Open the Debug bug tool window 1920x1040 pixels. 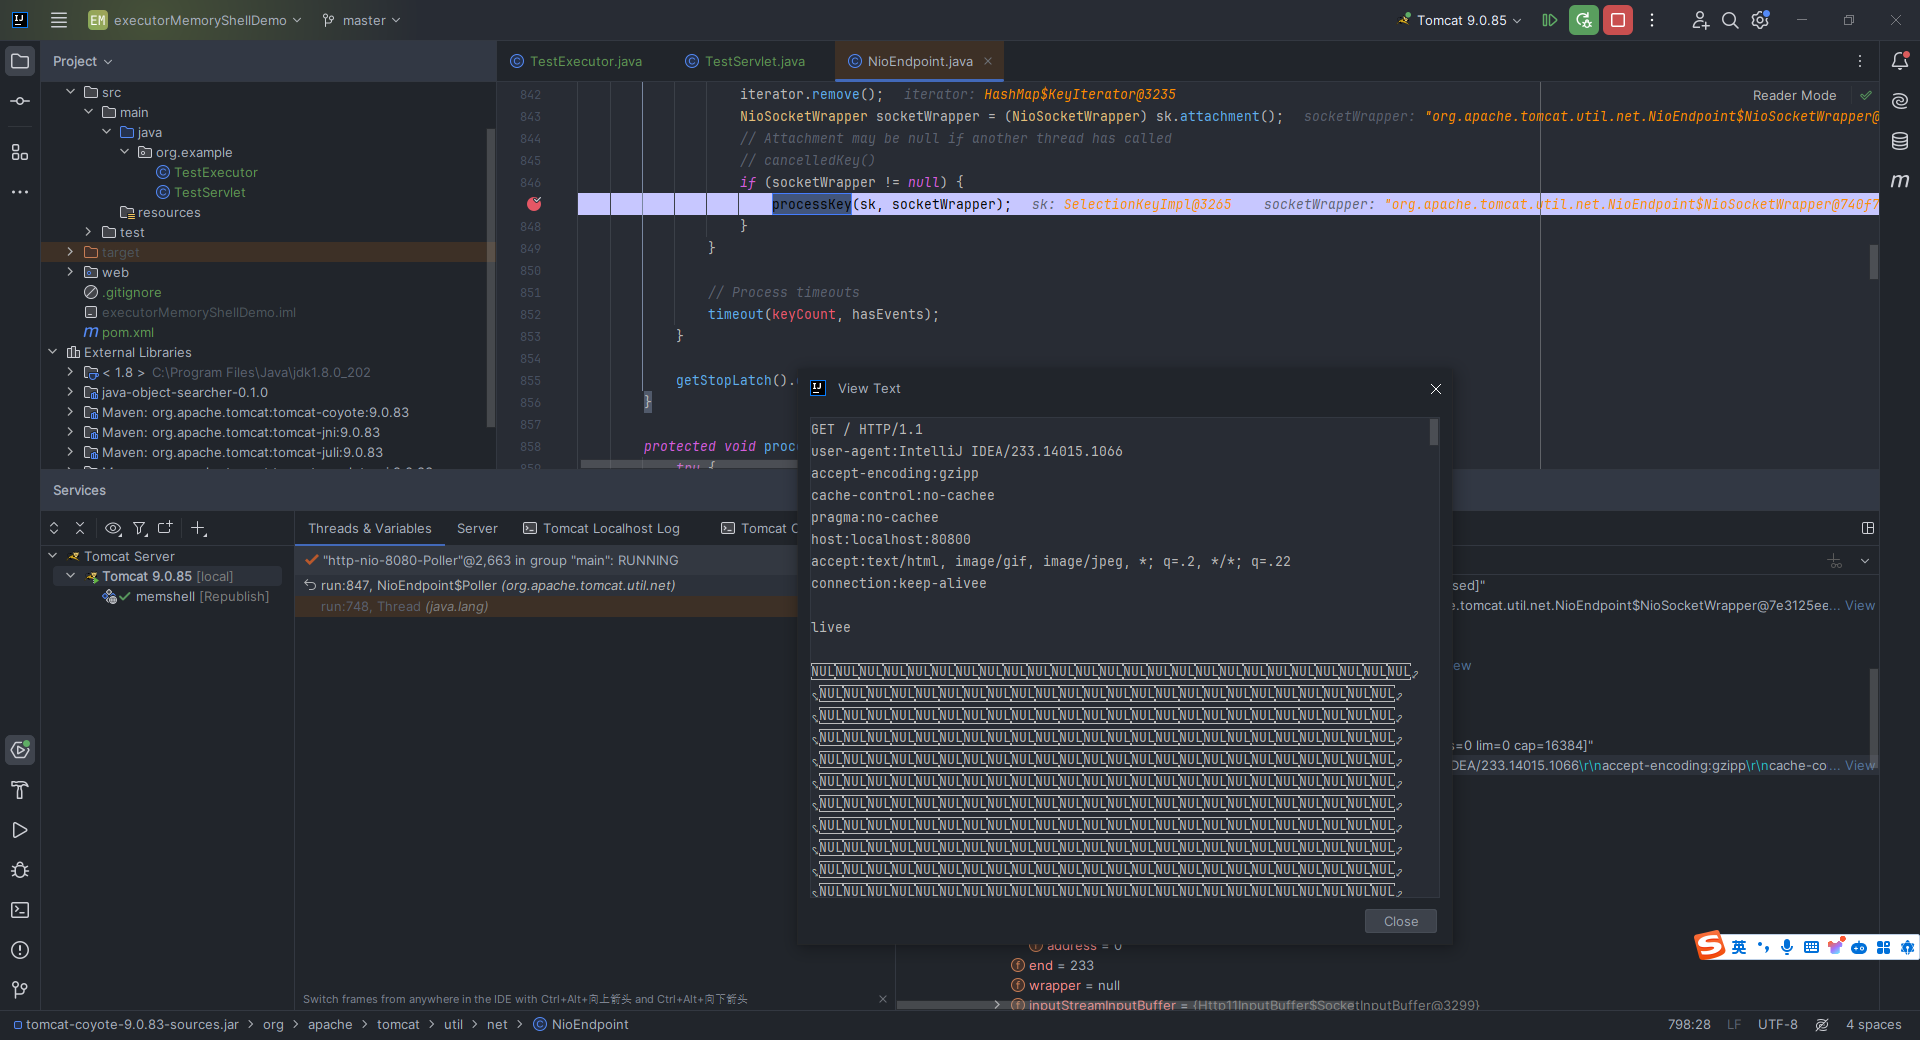[x=20, y=870]
